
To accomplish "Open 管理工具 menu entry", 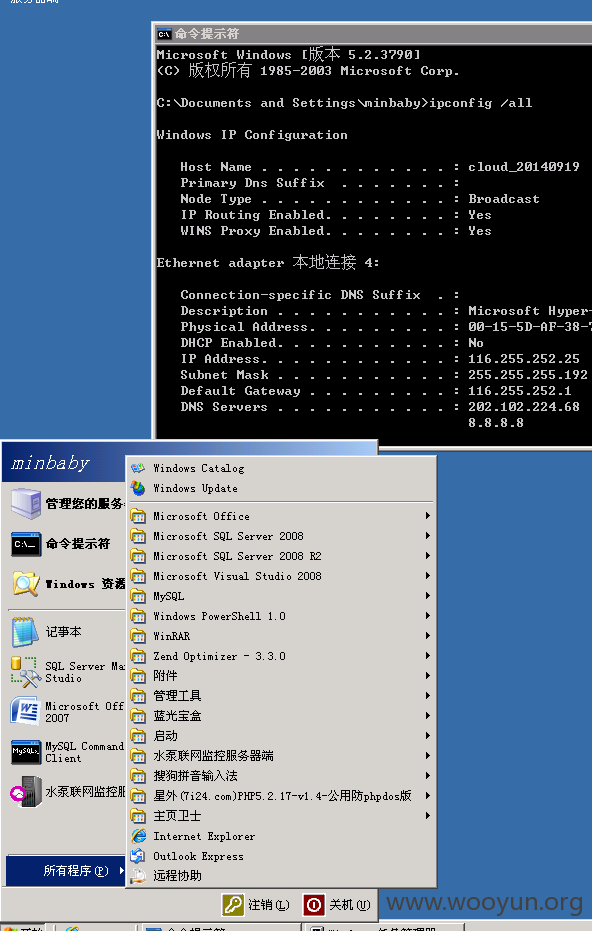I will coord(281,696).
